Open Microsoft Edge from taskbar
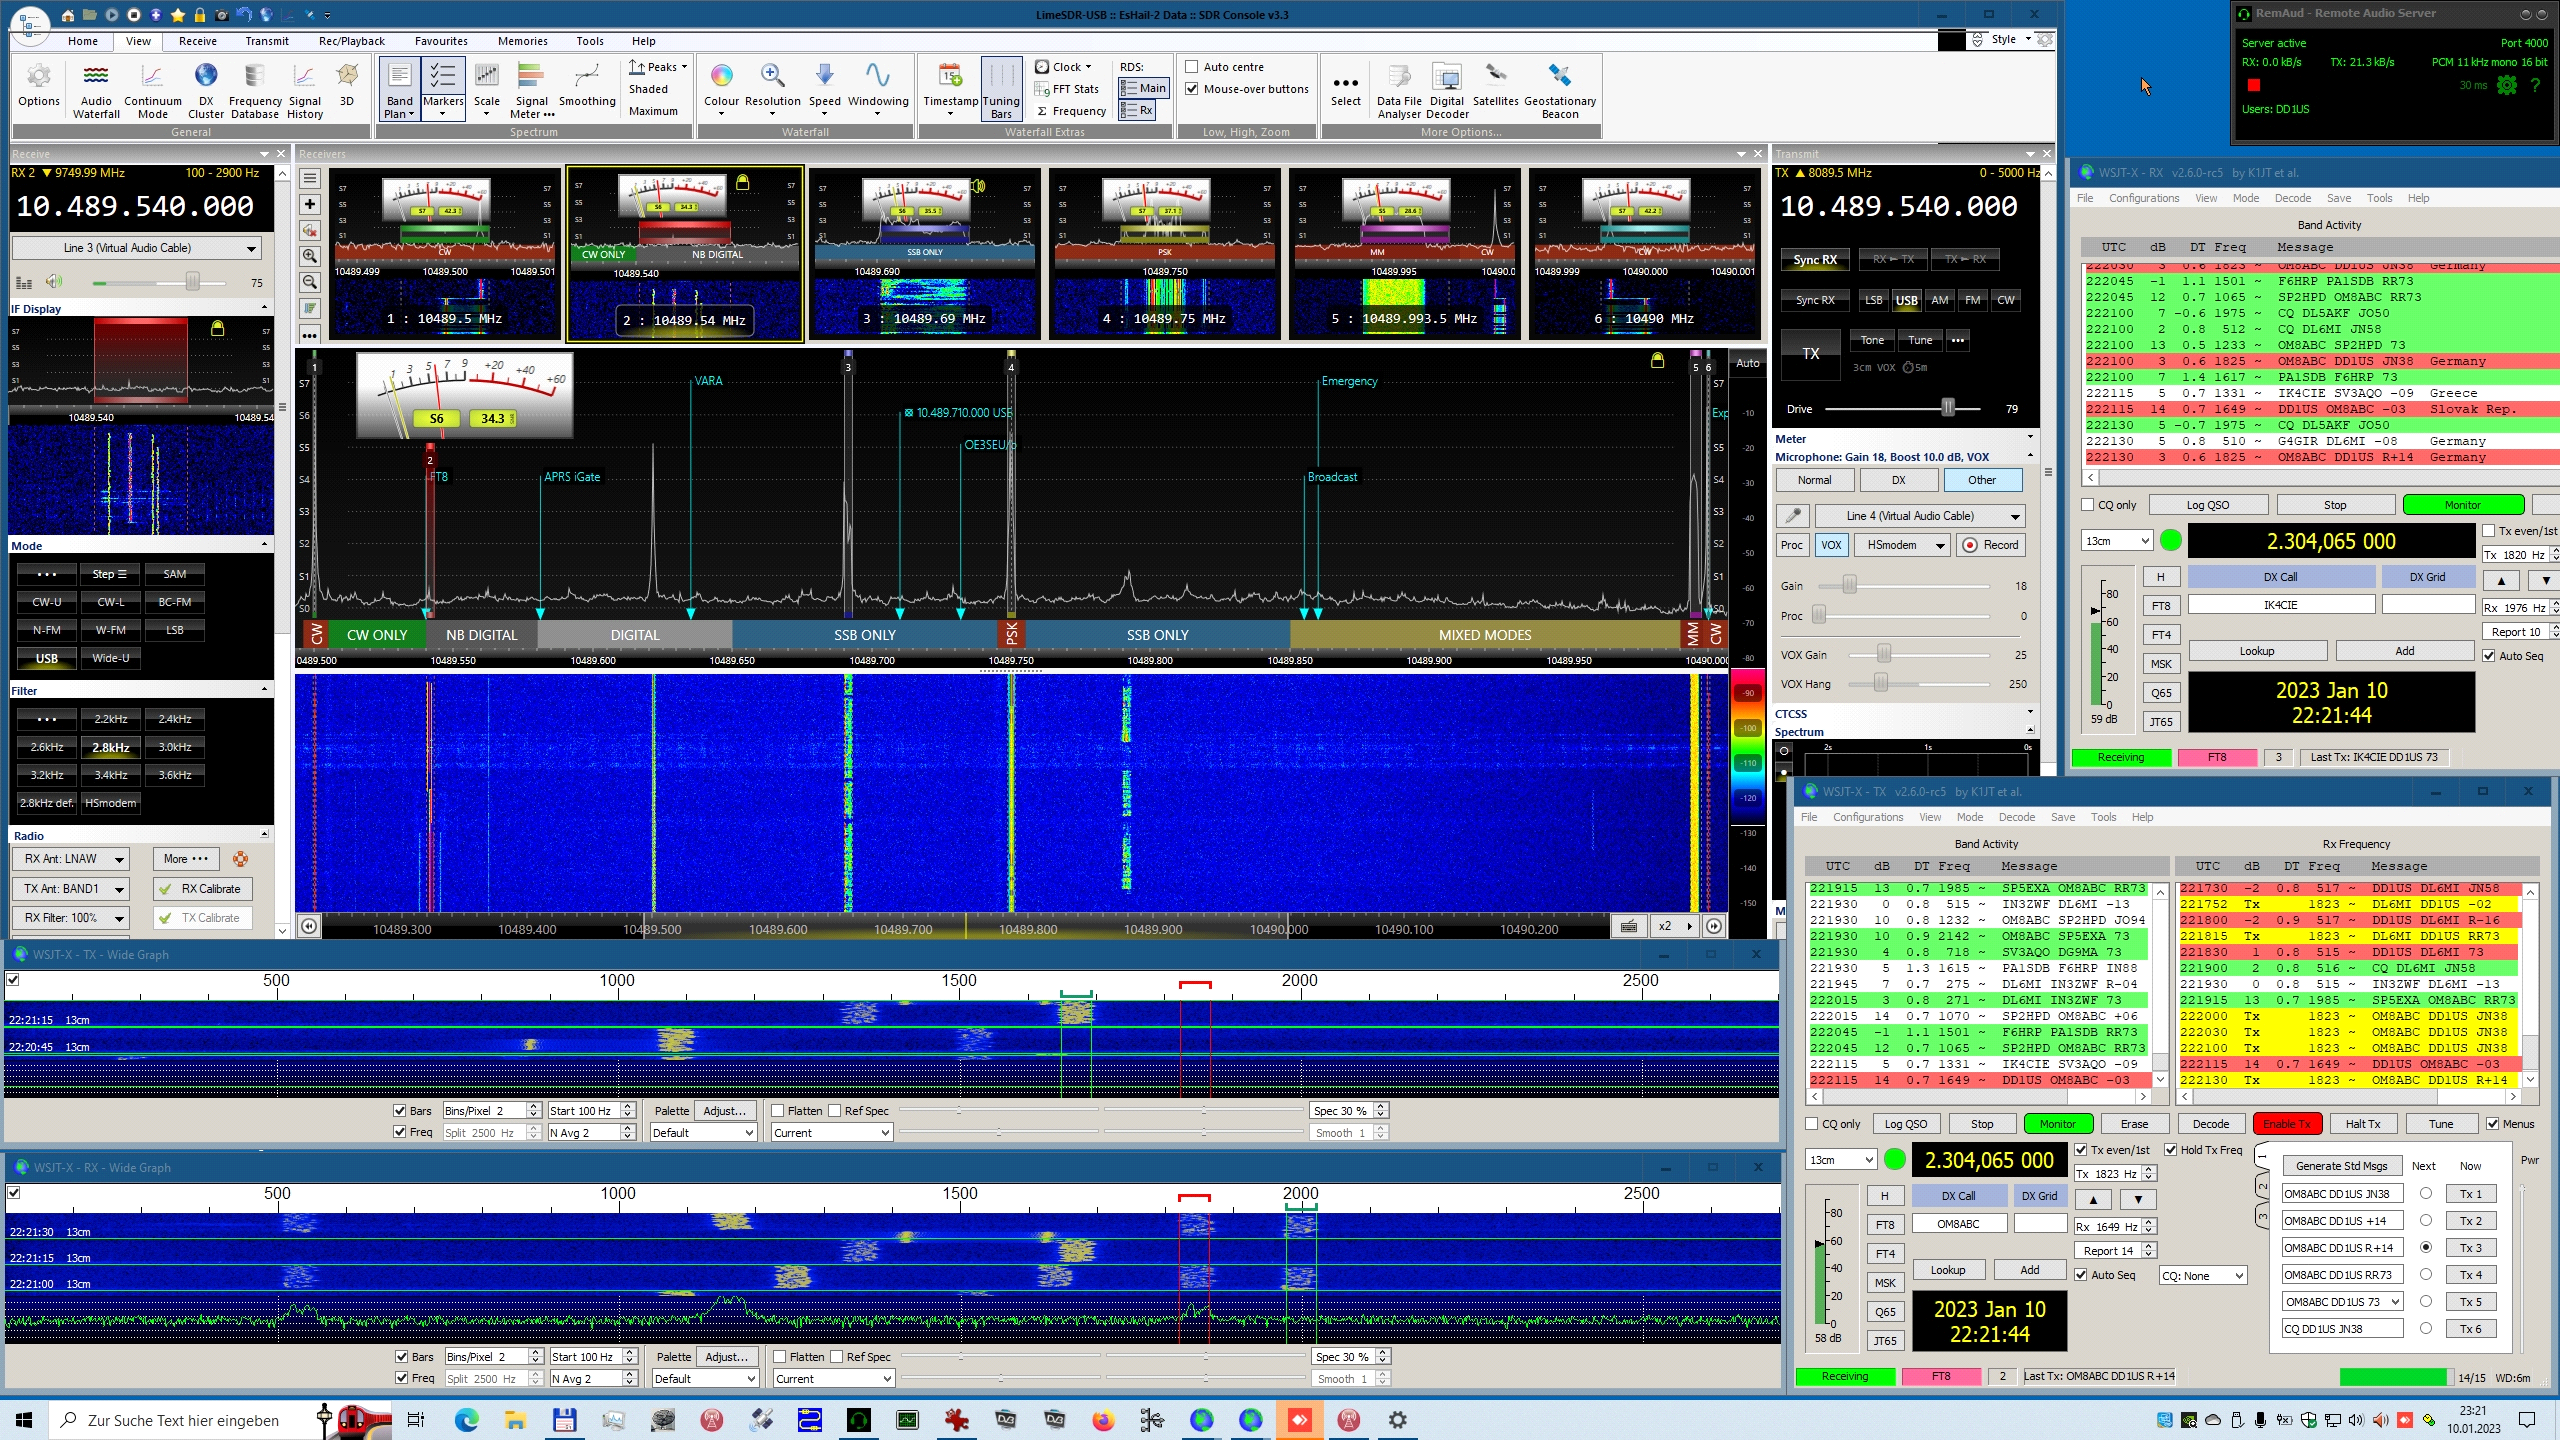This screenshot has width=2560, height=1440. point(466,1420)
